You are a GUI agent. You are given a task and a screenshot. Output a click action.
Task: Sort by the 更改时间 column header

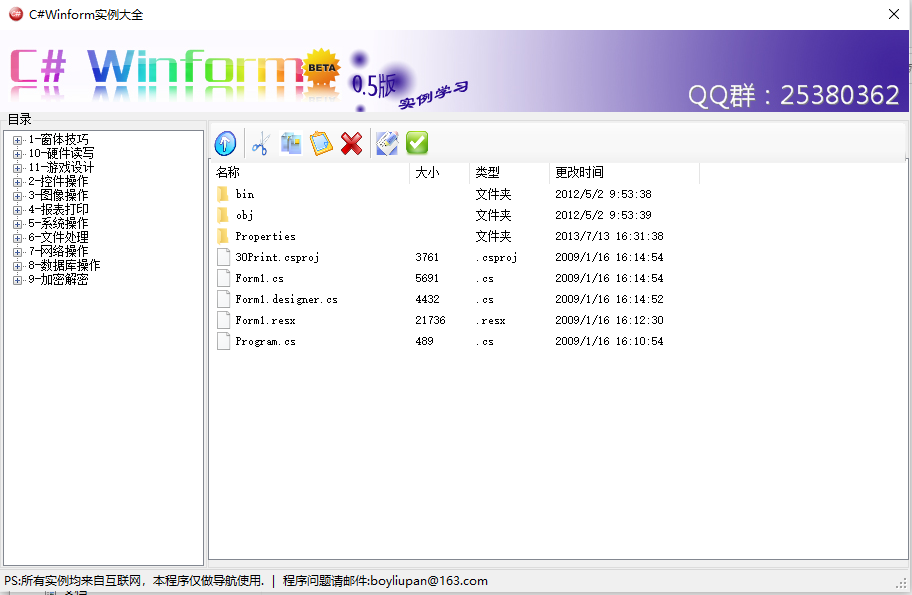coord(624,172)
